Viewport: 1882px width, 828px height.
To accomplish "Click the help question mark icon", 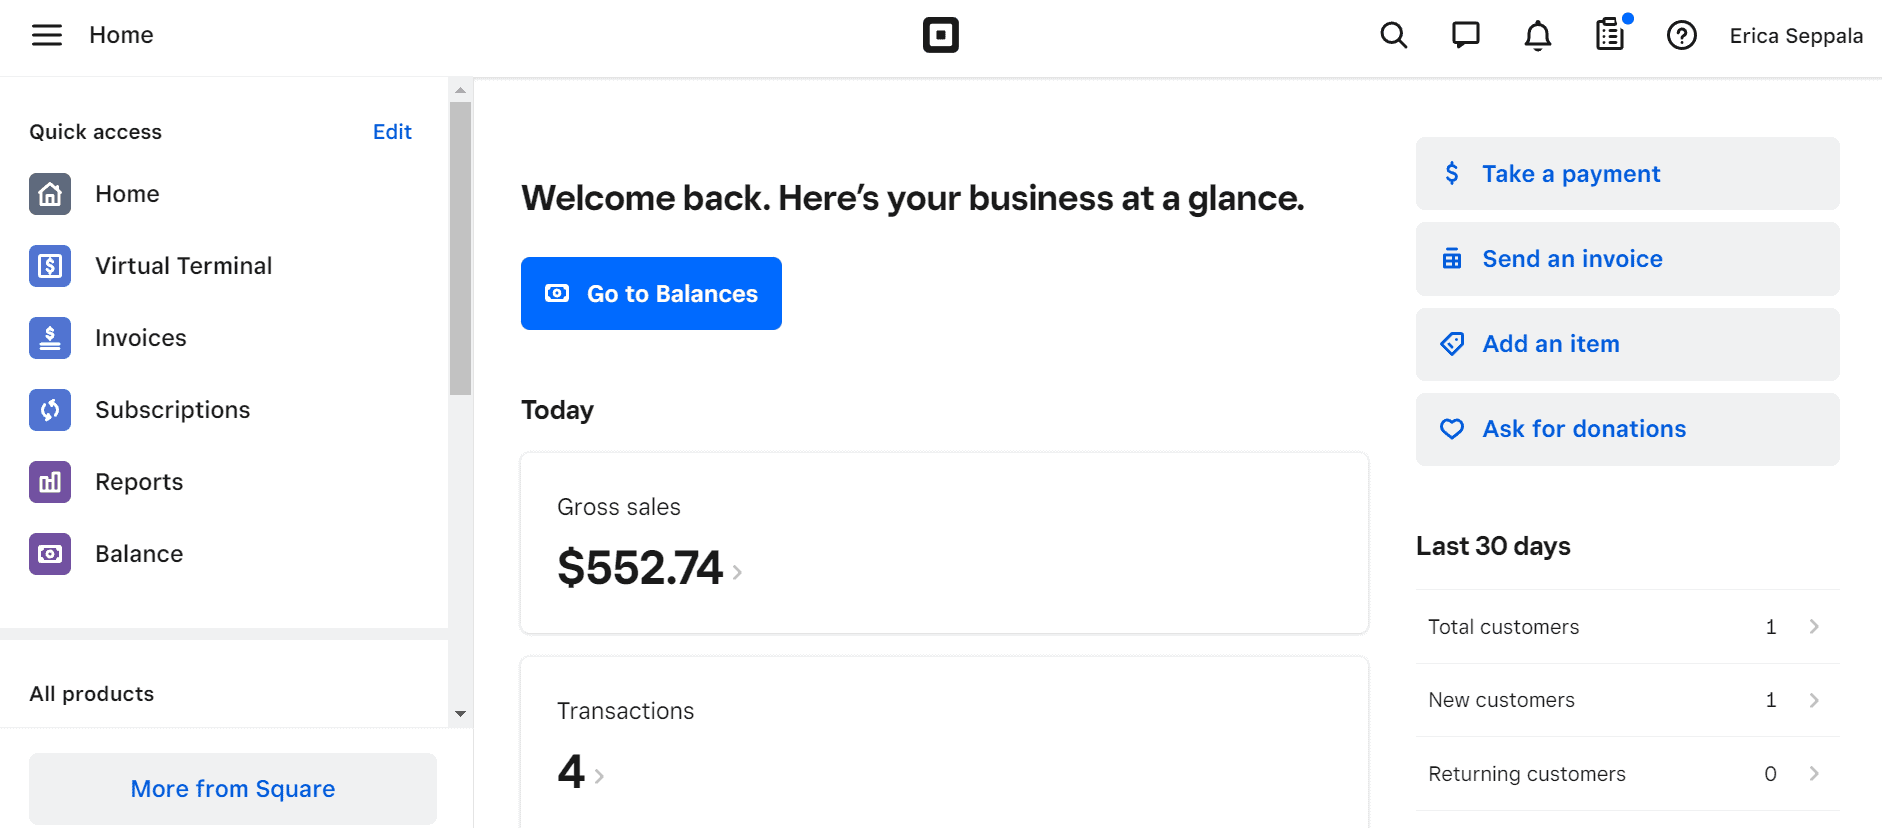I will click(x=1681, y=36).
